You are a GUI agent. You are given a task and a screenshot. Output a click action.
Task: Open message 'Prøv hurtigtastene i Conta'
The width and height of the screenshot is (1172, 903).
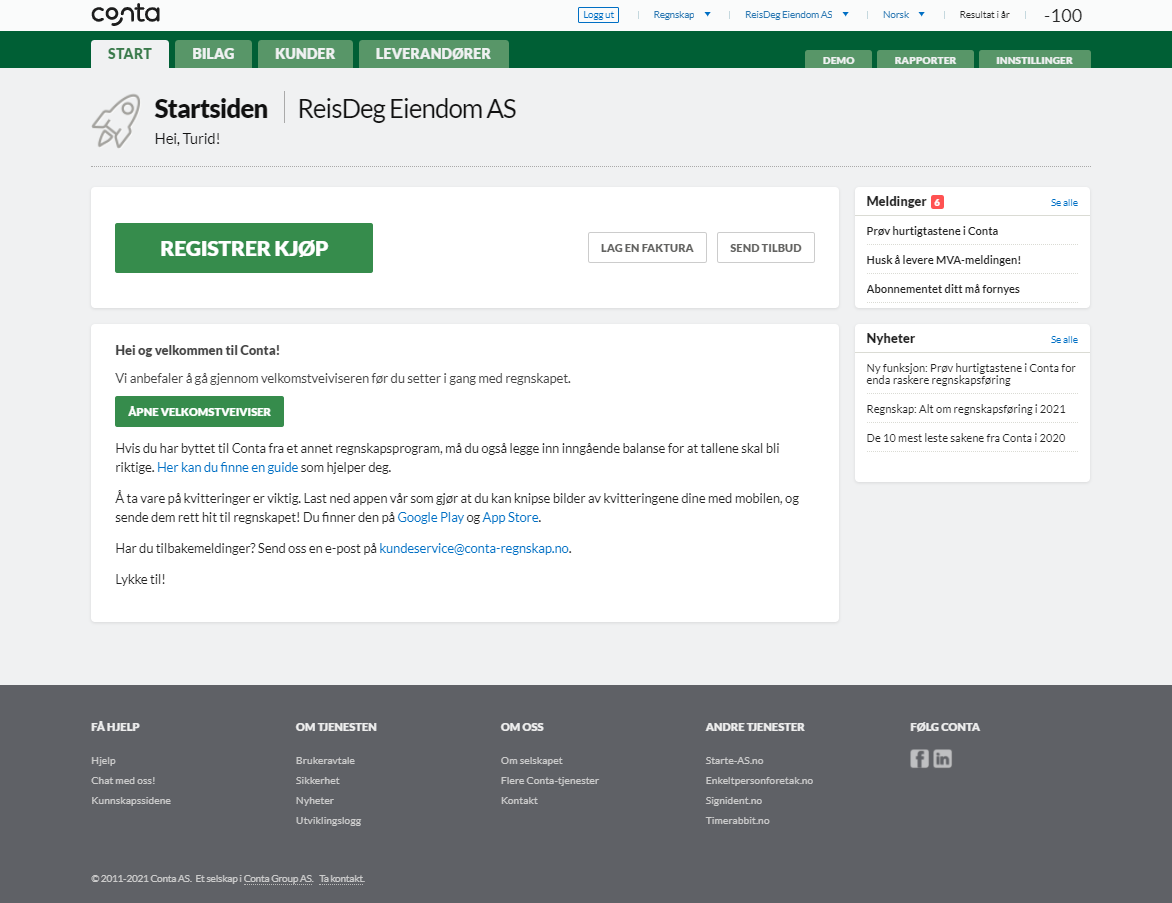932,231
